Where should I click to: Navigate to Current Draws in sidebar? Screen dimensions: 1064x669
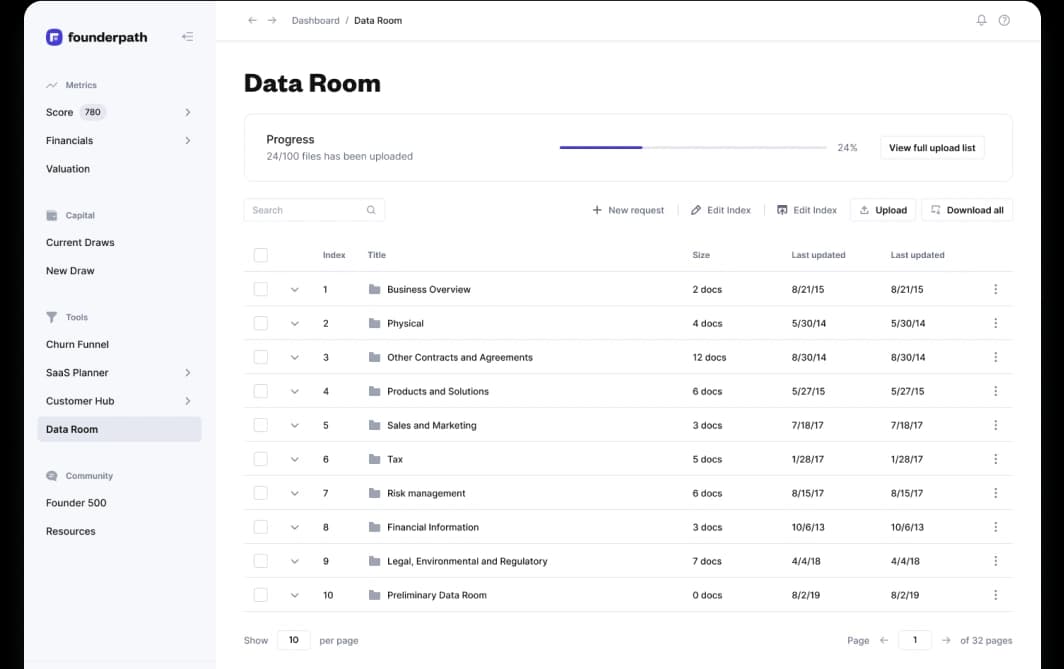tap(80, 242)
